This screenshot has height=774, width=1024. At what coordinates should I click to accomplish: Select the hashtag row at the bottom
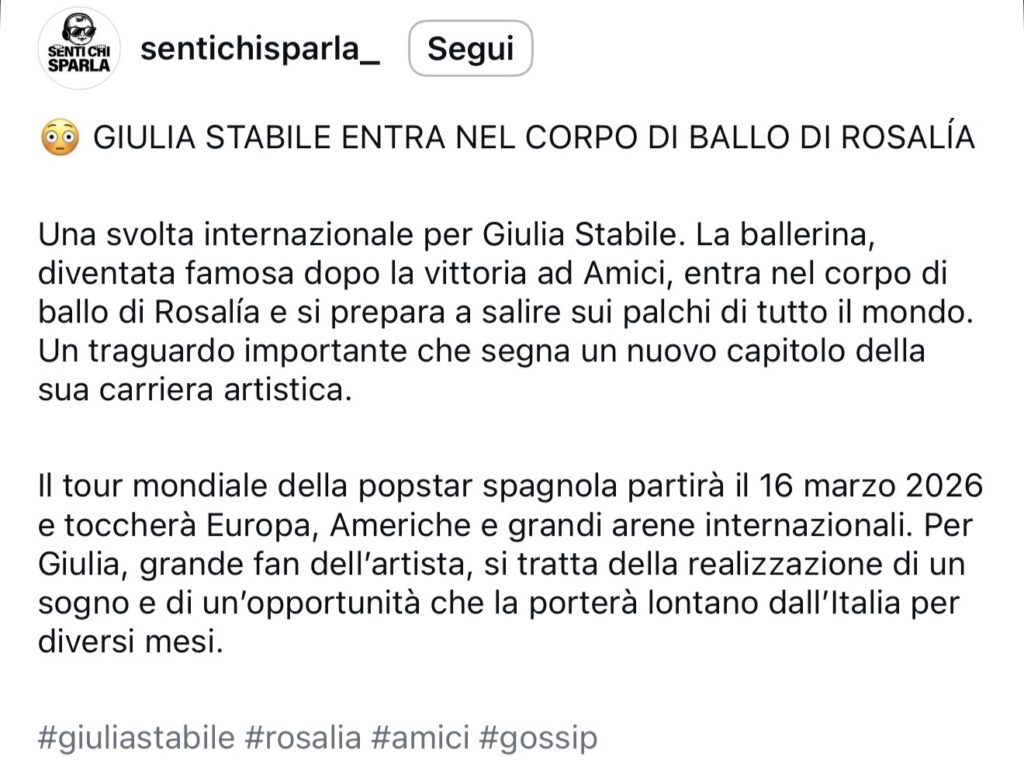(315, 740)
